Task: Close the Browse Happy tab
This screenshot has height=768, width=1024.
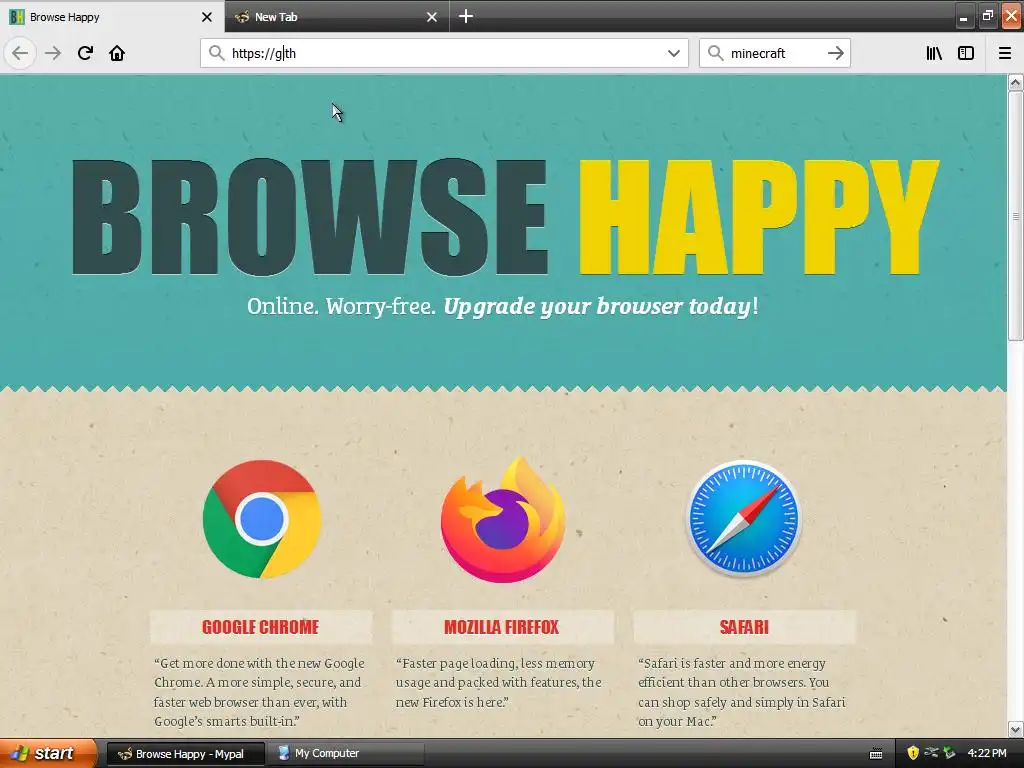Action: pyautogui.click(x=206, y=17)
